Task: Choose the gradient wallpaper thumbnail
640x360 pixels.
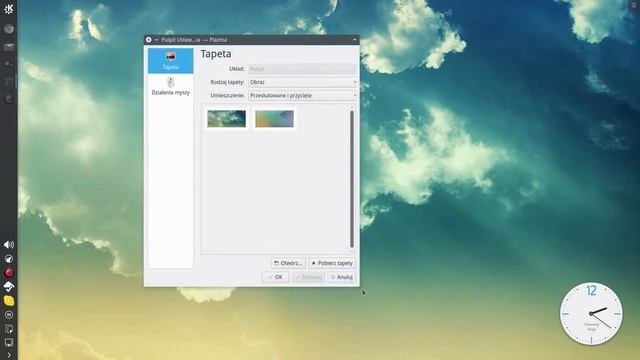Action: click(274, 119)
